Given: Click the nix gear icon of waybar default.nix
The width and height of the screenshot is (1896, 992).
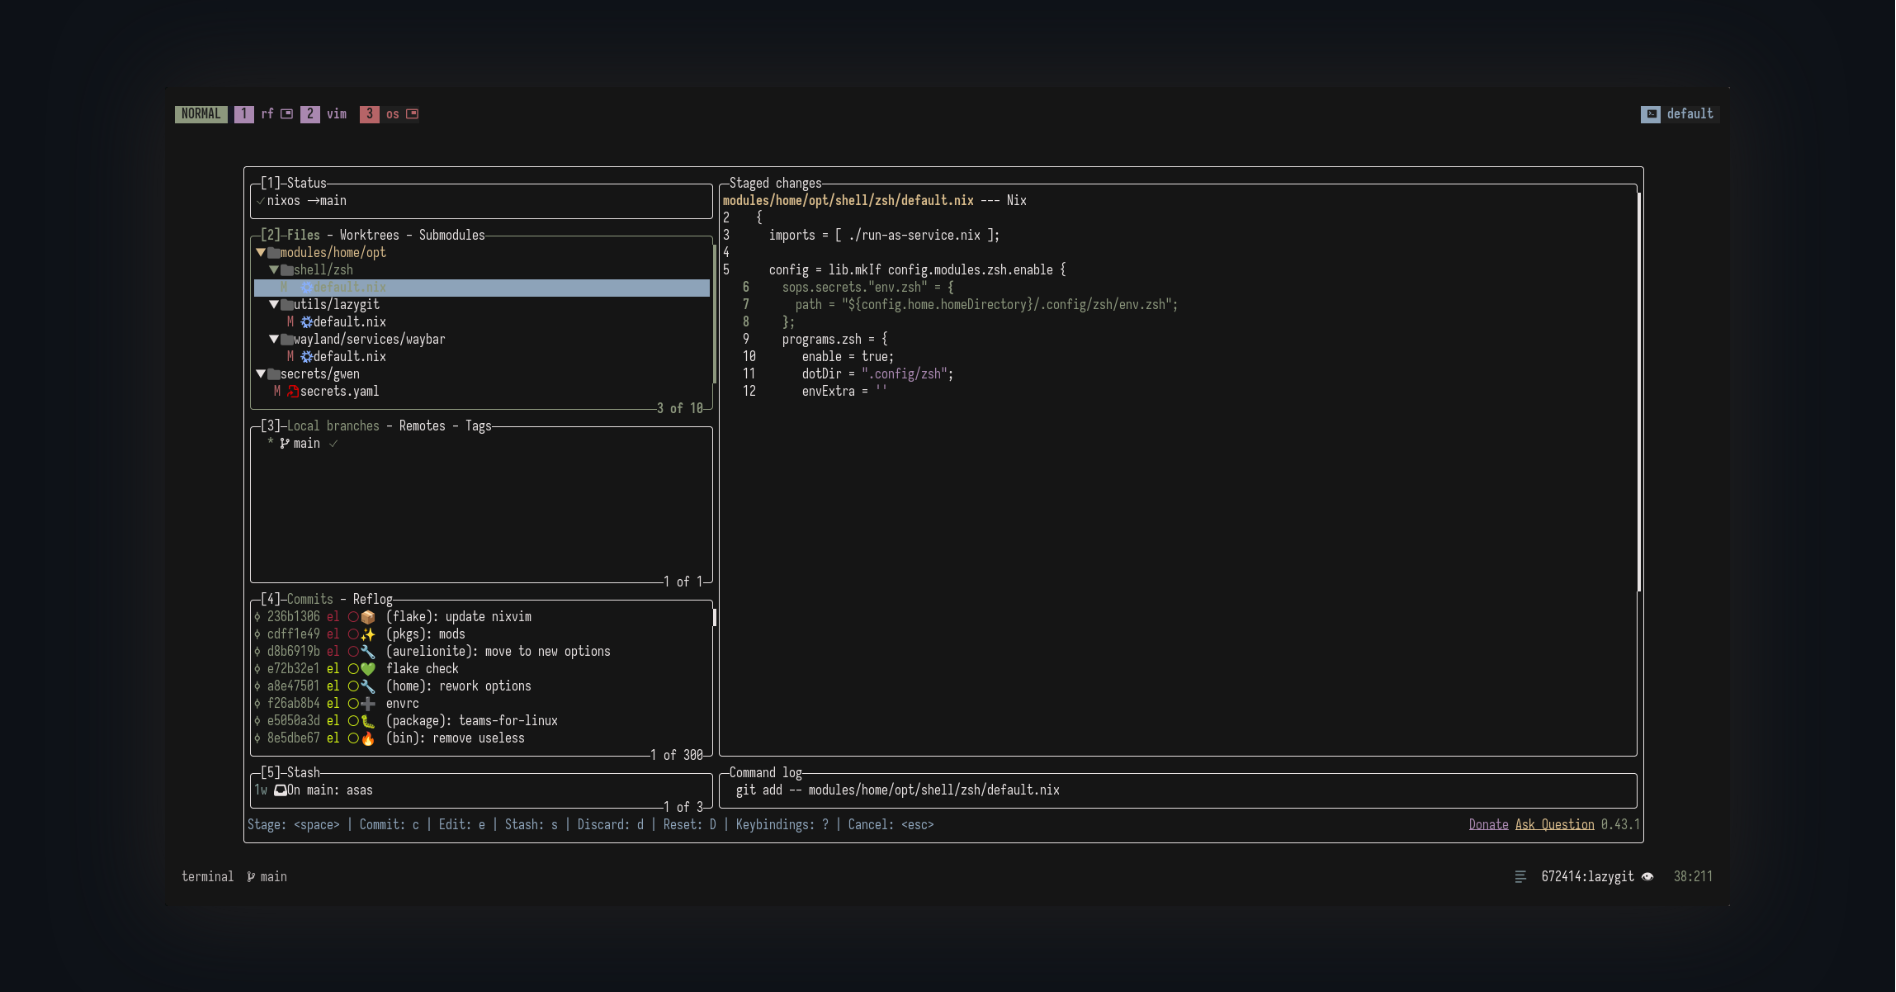Looking at the screenshot, I should [306, 357].
